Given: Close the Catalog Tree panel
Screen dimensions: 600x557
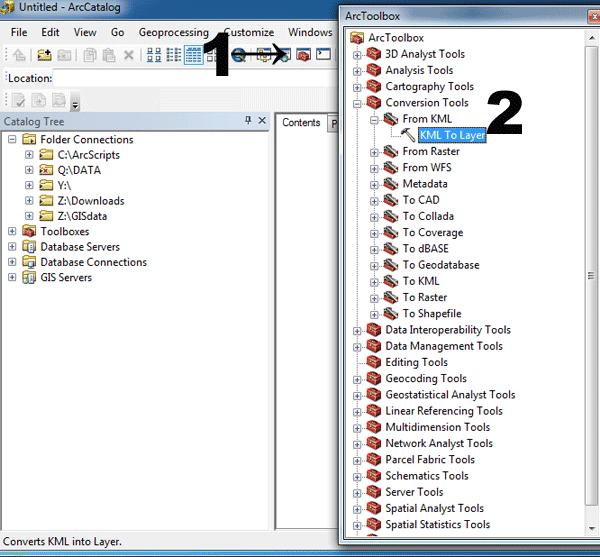Looking at the screenshot, I should click(x=262, y=121).
